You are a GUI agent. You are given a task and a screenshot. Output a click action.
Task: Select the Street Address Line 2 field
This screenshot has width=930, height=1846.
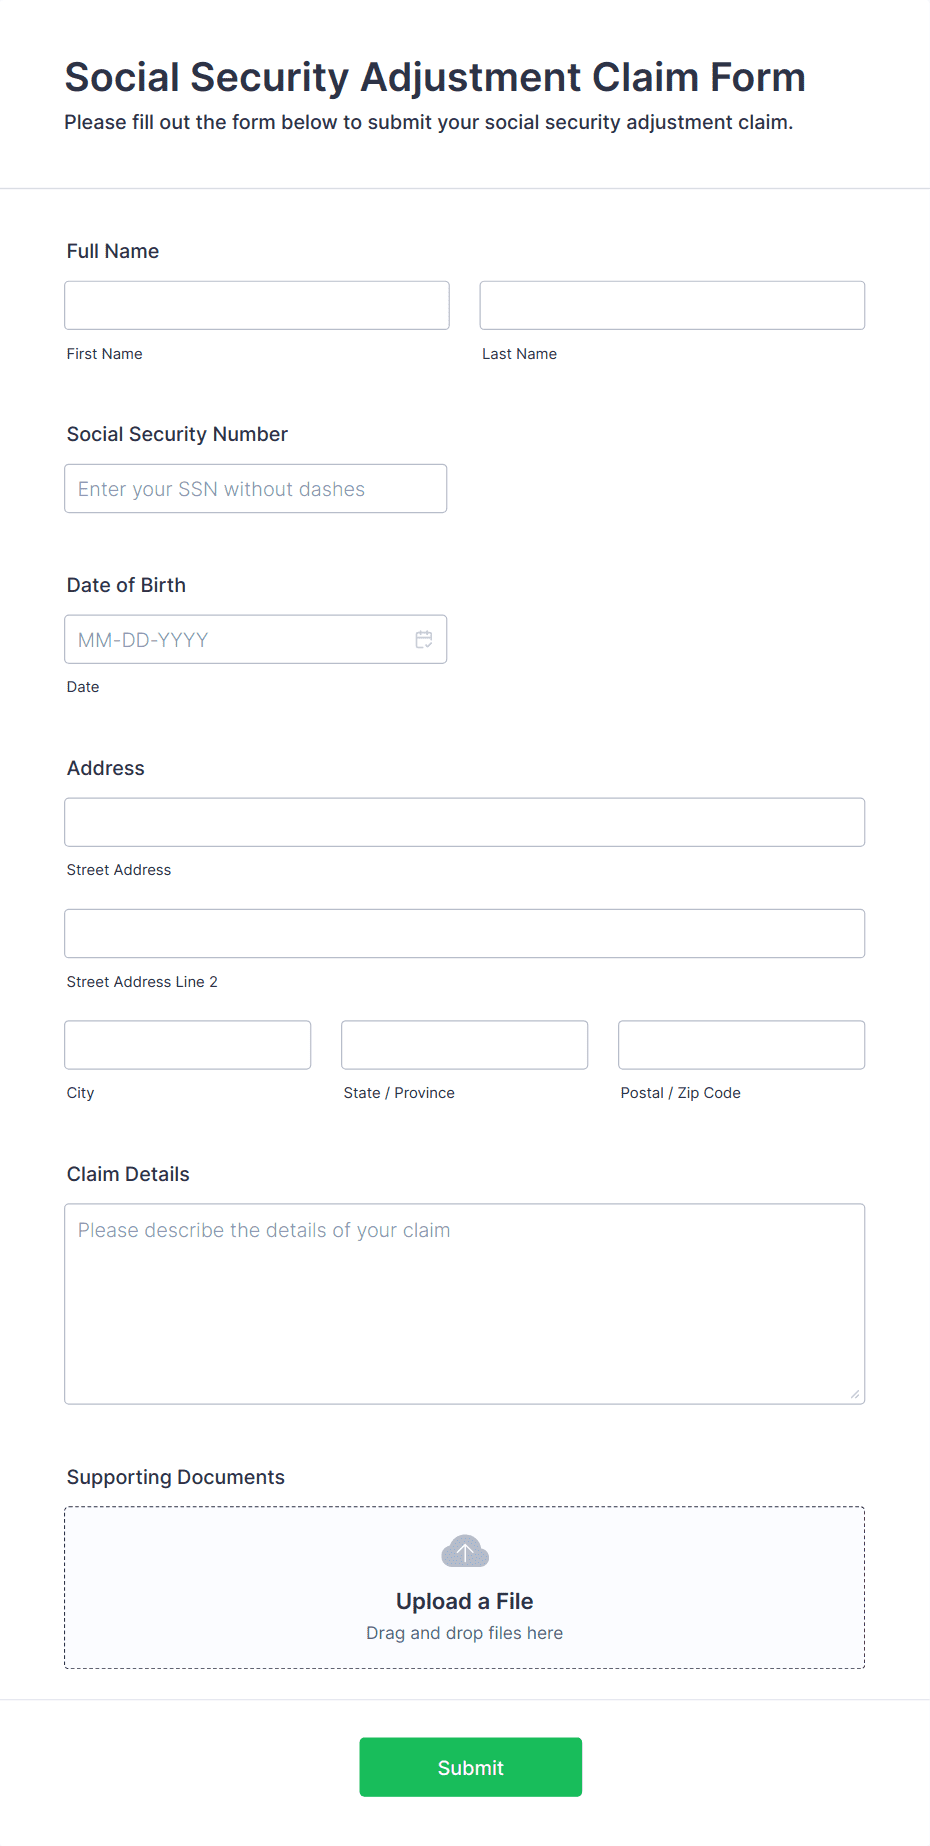(x=465, y=933)
